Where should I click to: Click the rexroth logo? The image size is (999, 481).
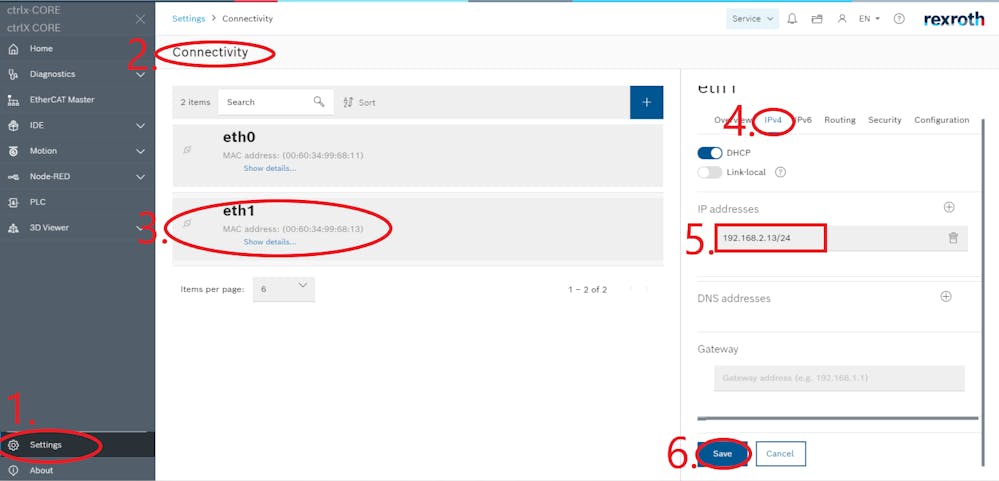click(x=954, y=19)
